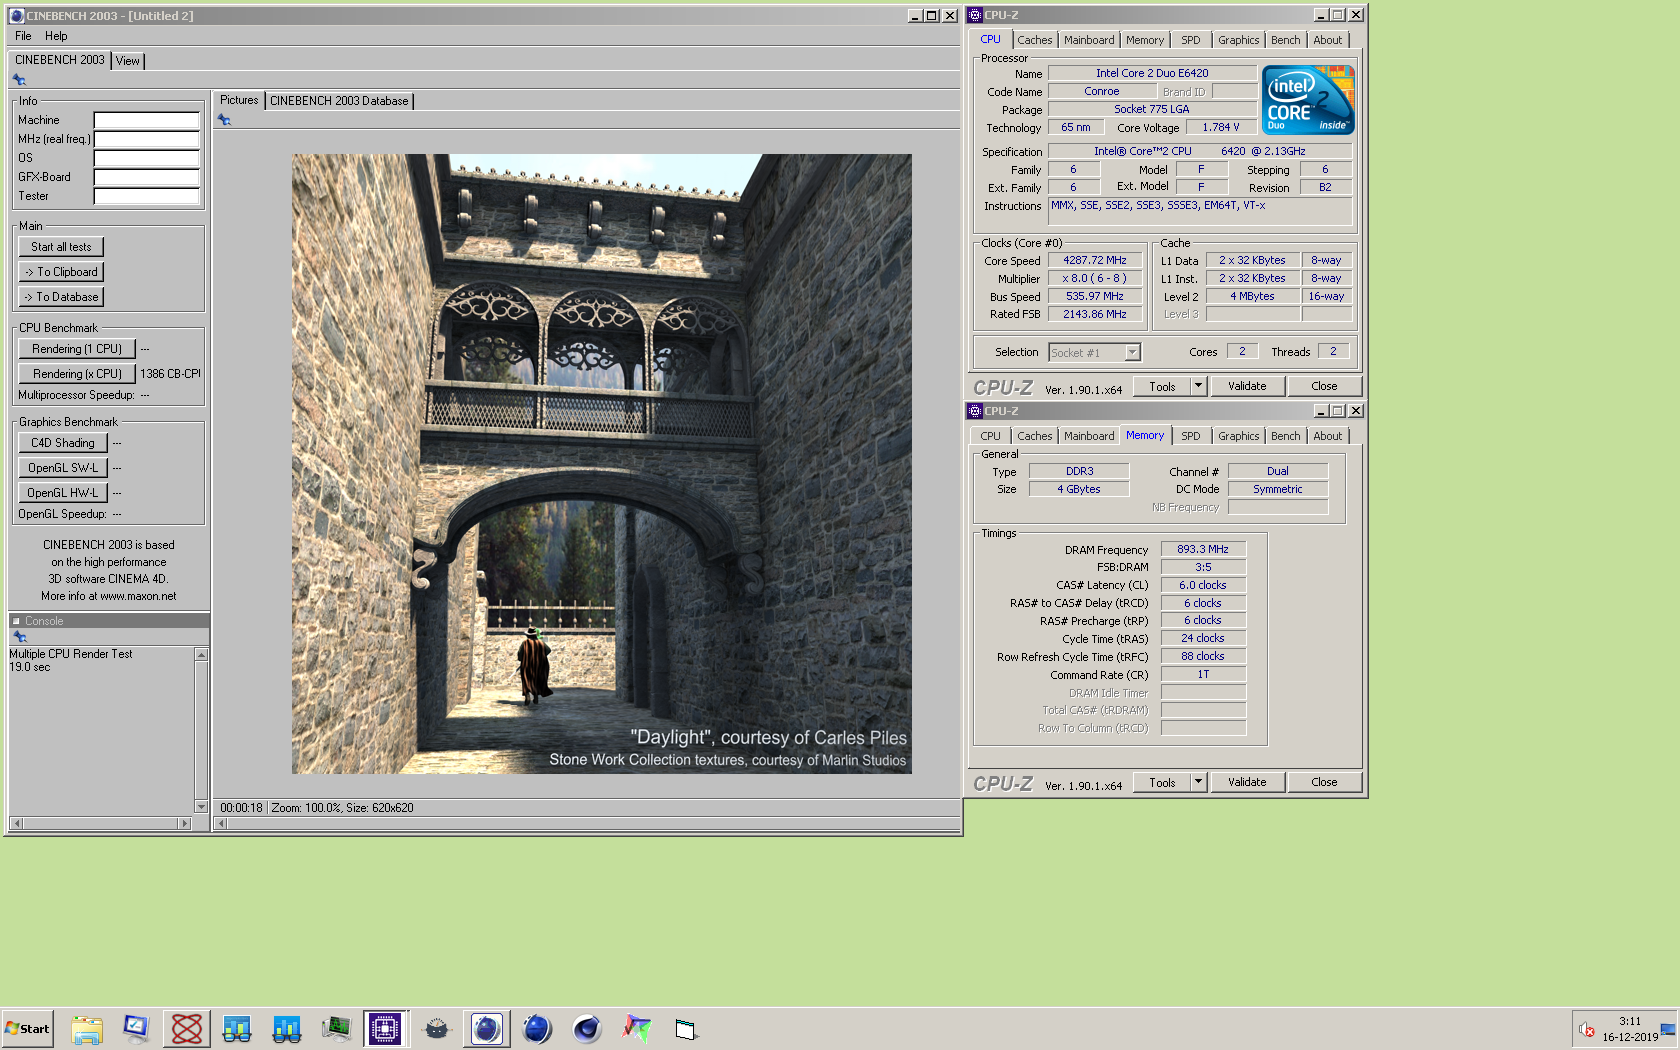Switch to the View tab in CINEBENCH
The image size is (1680, 1050).
128,61
